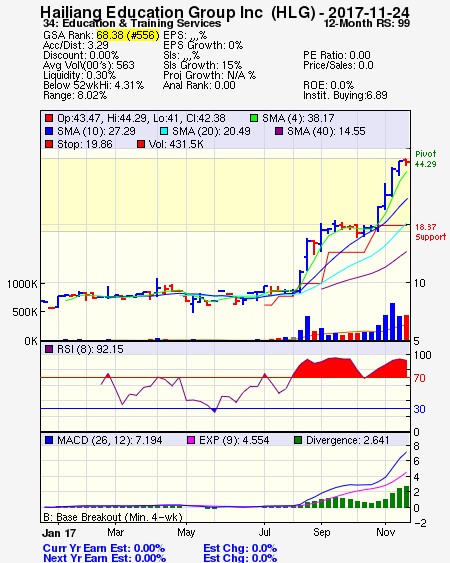The image size is (450, 563).
Task: Click the tallest blue volume bar in November
Action: click(x=393, y=322)
